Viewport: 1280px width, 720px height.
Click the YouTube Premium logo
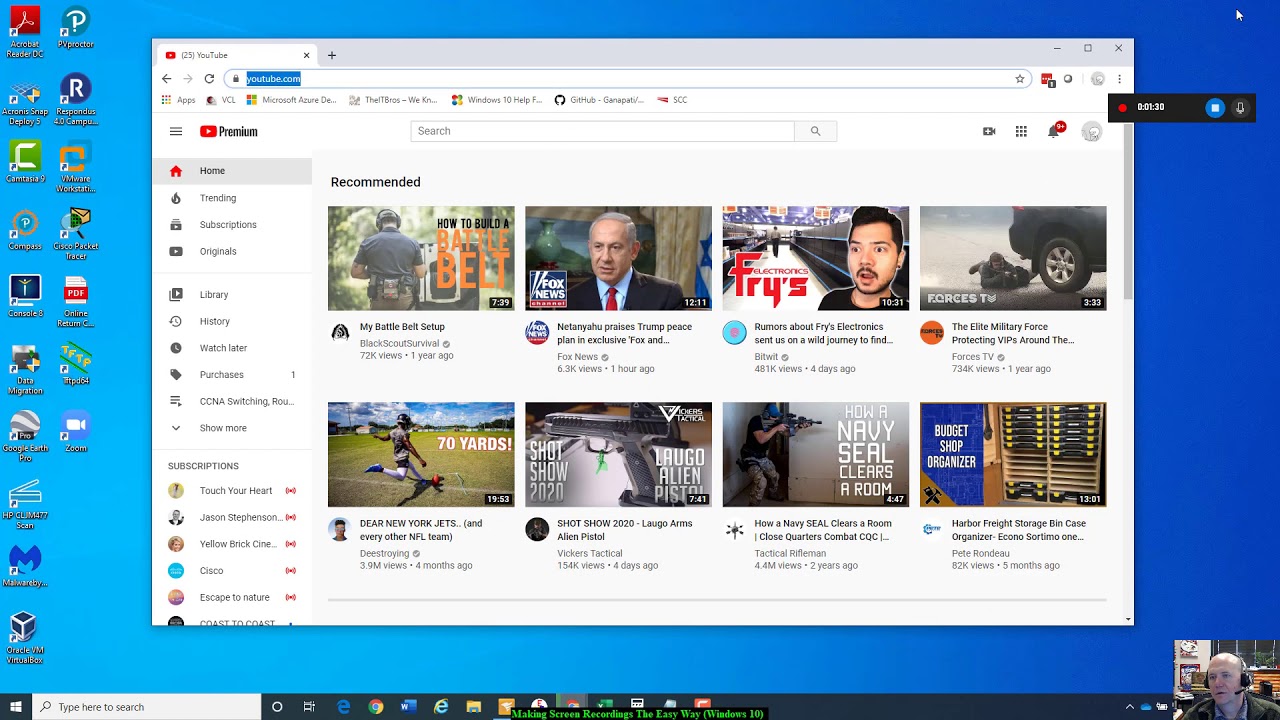coord(229,131)
